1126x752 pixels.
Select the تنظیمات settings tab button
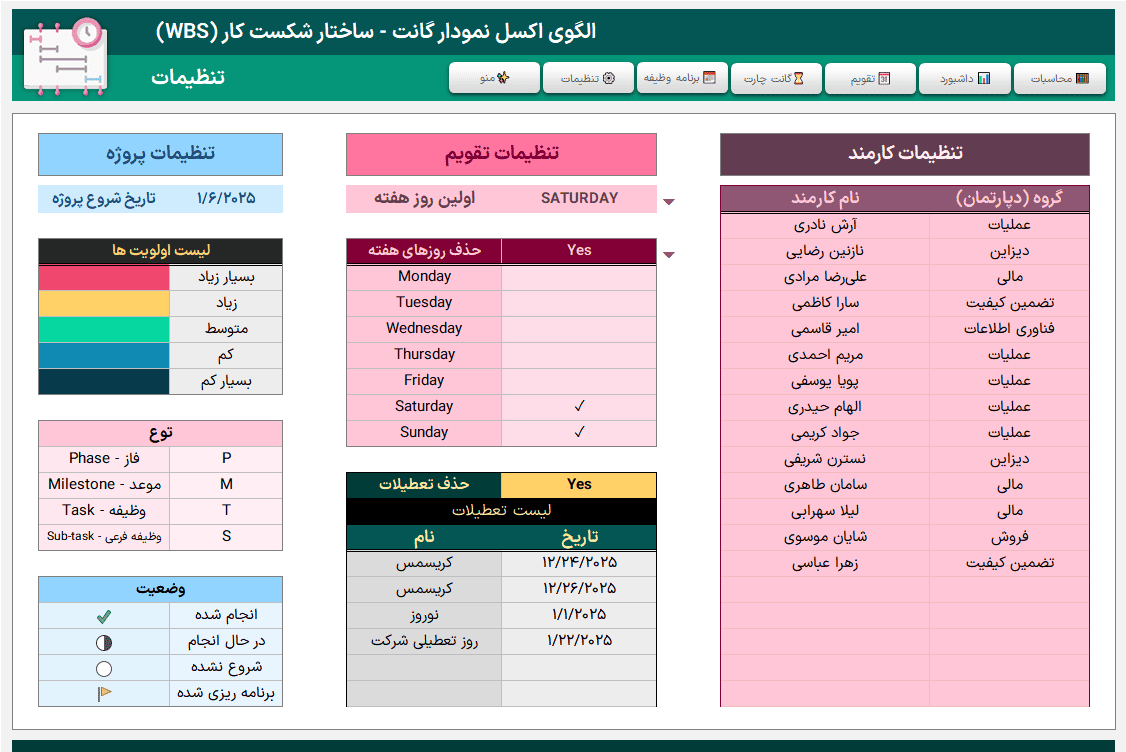tap(588, 78)
